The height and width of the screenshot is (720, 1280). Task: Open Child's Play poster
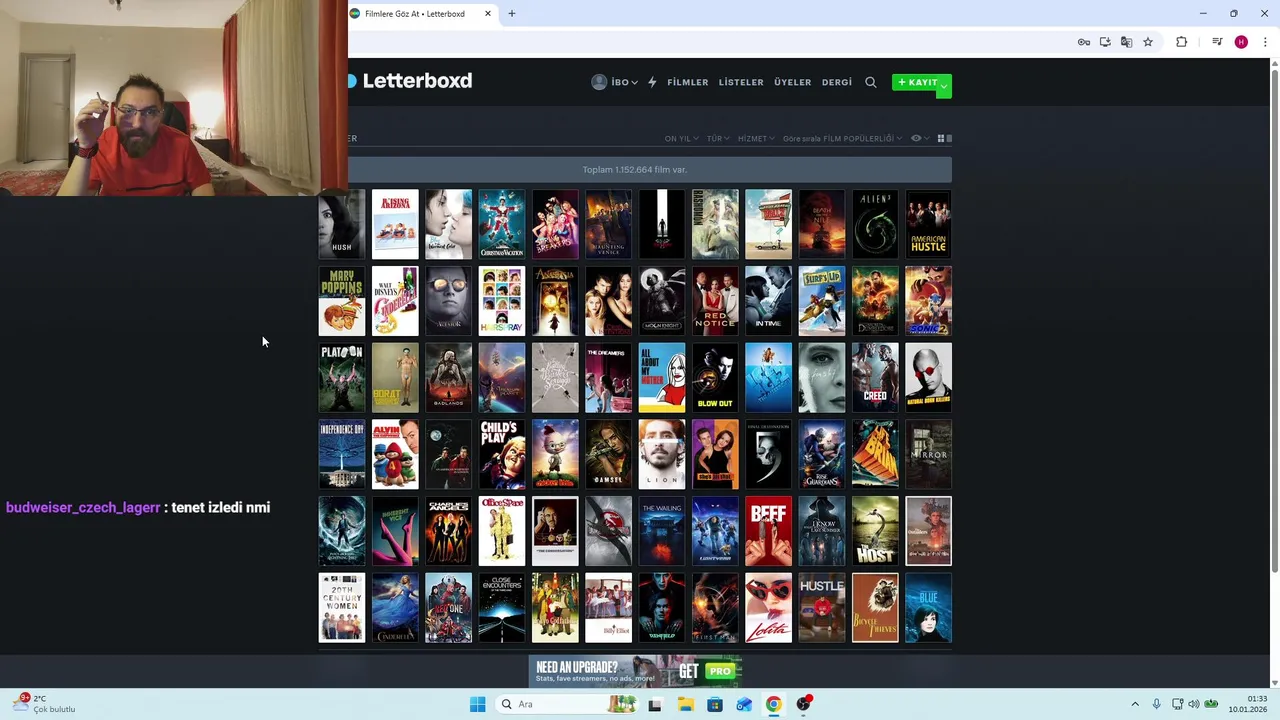click(x=502, y=454)
